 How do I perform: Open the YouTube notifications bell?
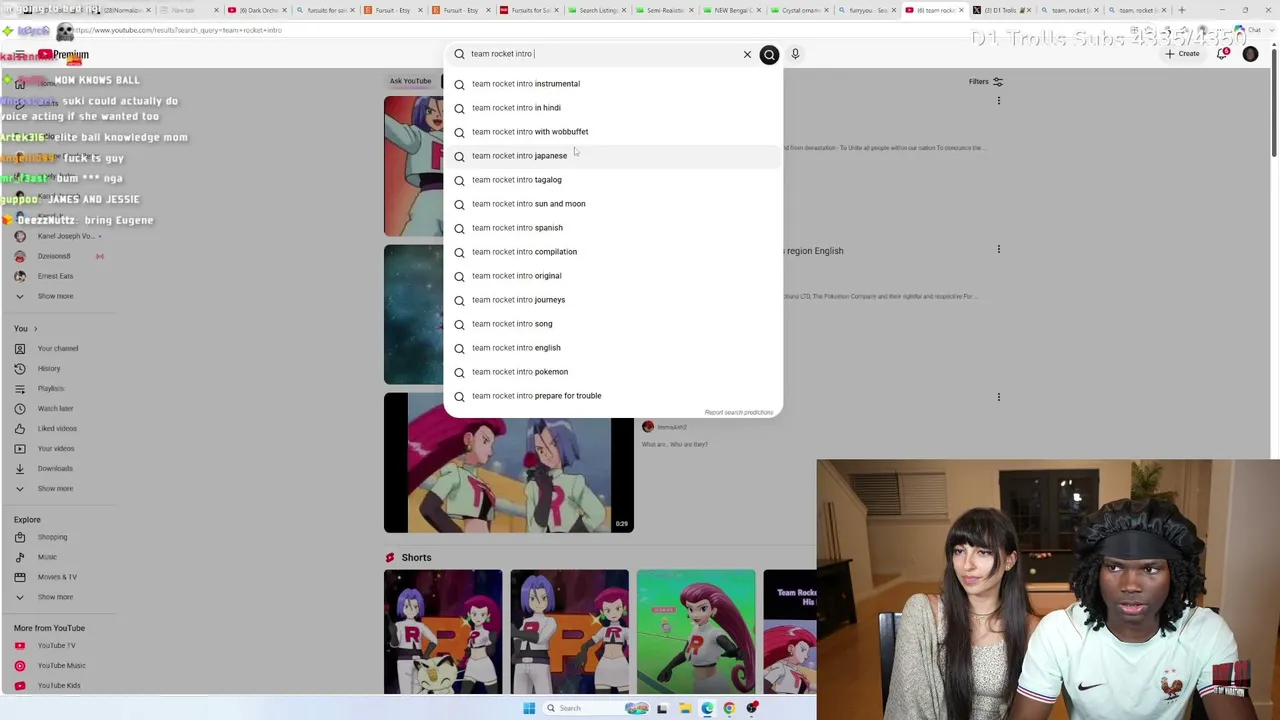click(x=1222, y=54)
